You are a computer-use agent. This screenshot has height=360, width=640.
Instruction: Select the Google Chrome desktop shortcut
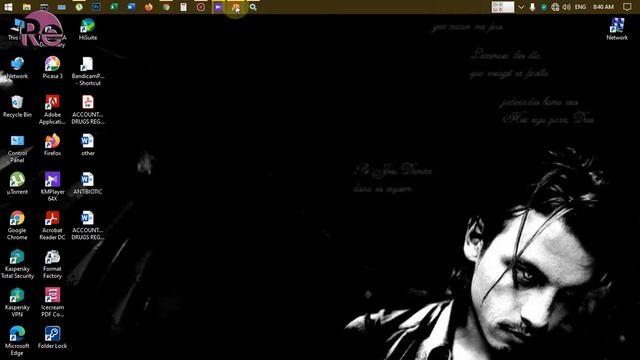click(17, 225)
